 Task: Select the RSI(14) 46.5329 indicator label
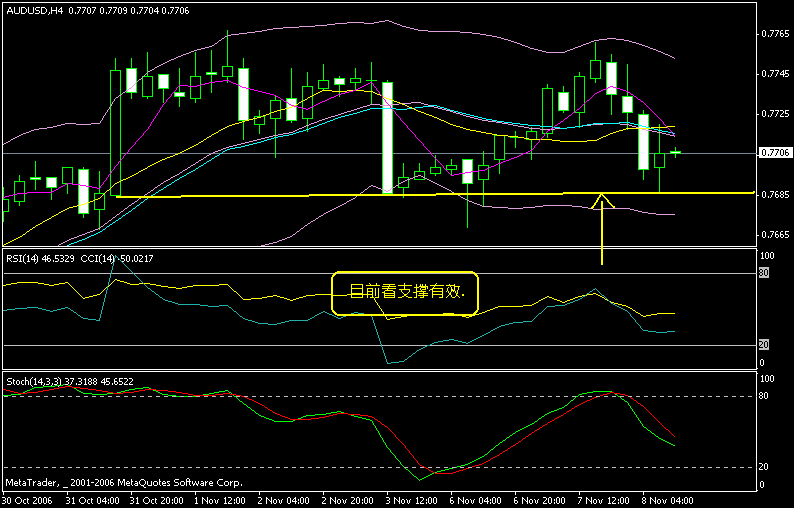40,259
